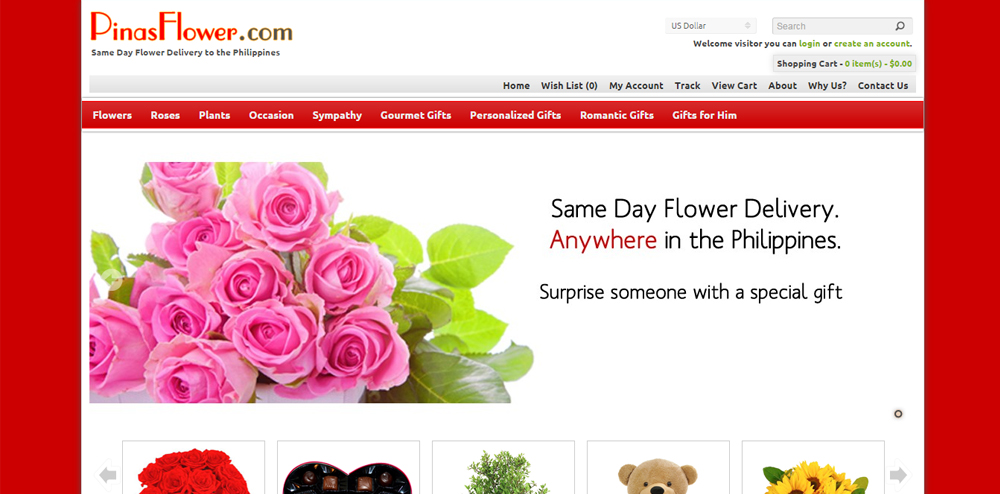This screenshot has height=494, width=1000.
Task: Click the right carousel arrow beside sunflowers
Action: point(899,474)
